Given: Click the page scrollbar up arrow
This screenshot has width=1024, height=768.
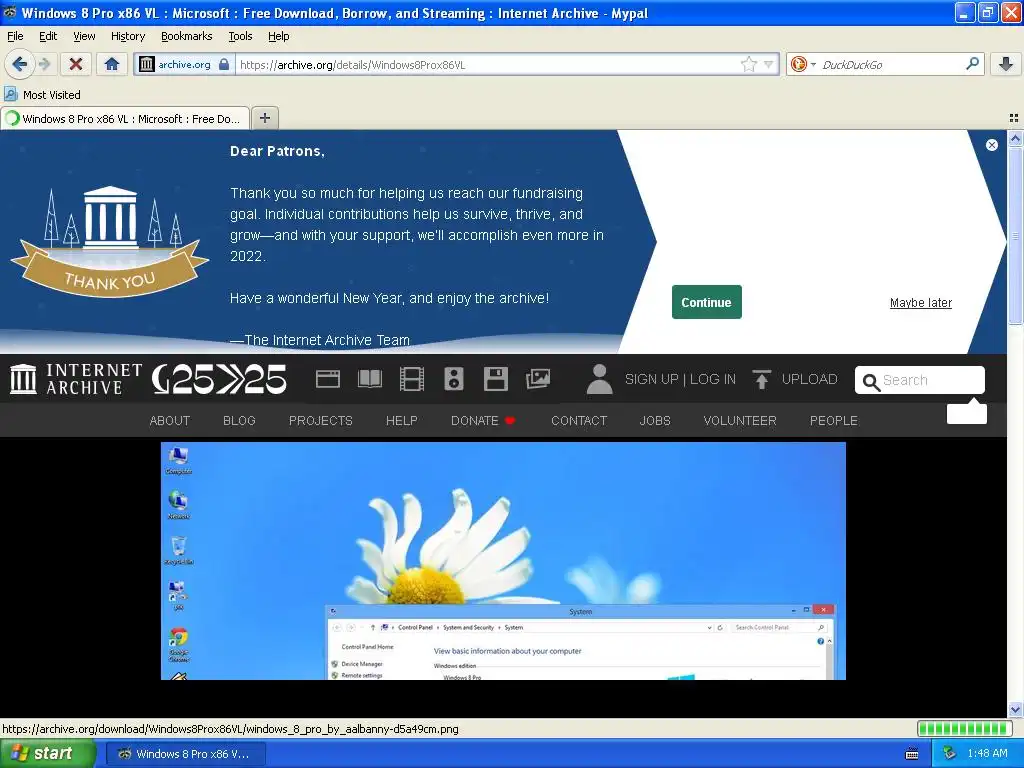Looking at the screenshot, I should 1015,138.
